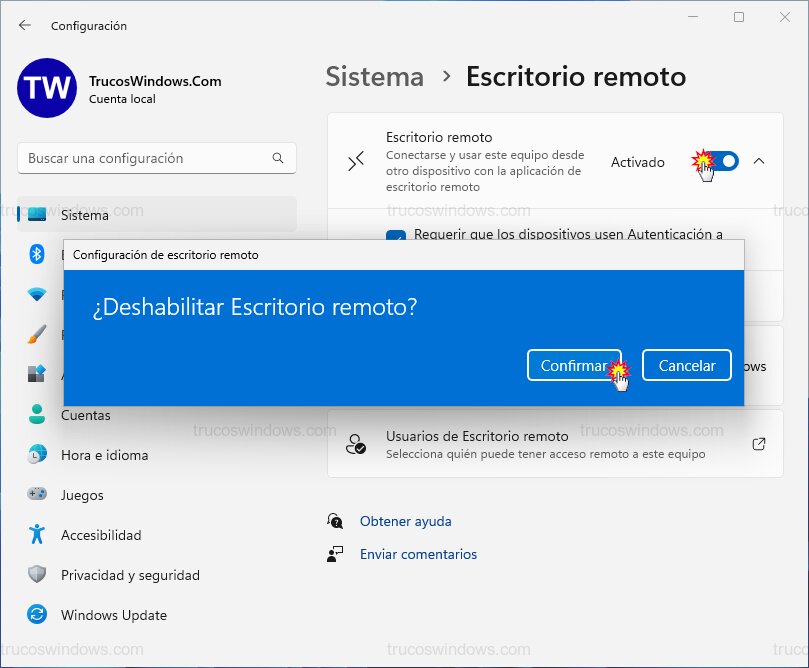Click Enviar comentarios

click(421, 553)
